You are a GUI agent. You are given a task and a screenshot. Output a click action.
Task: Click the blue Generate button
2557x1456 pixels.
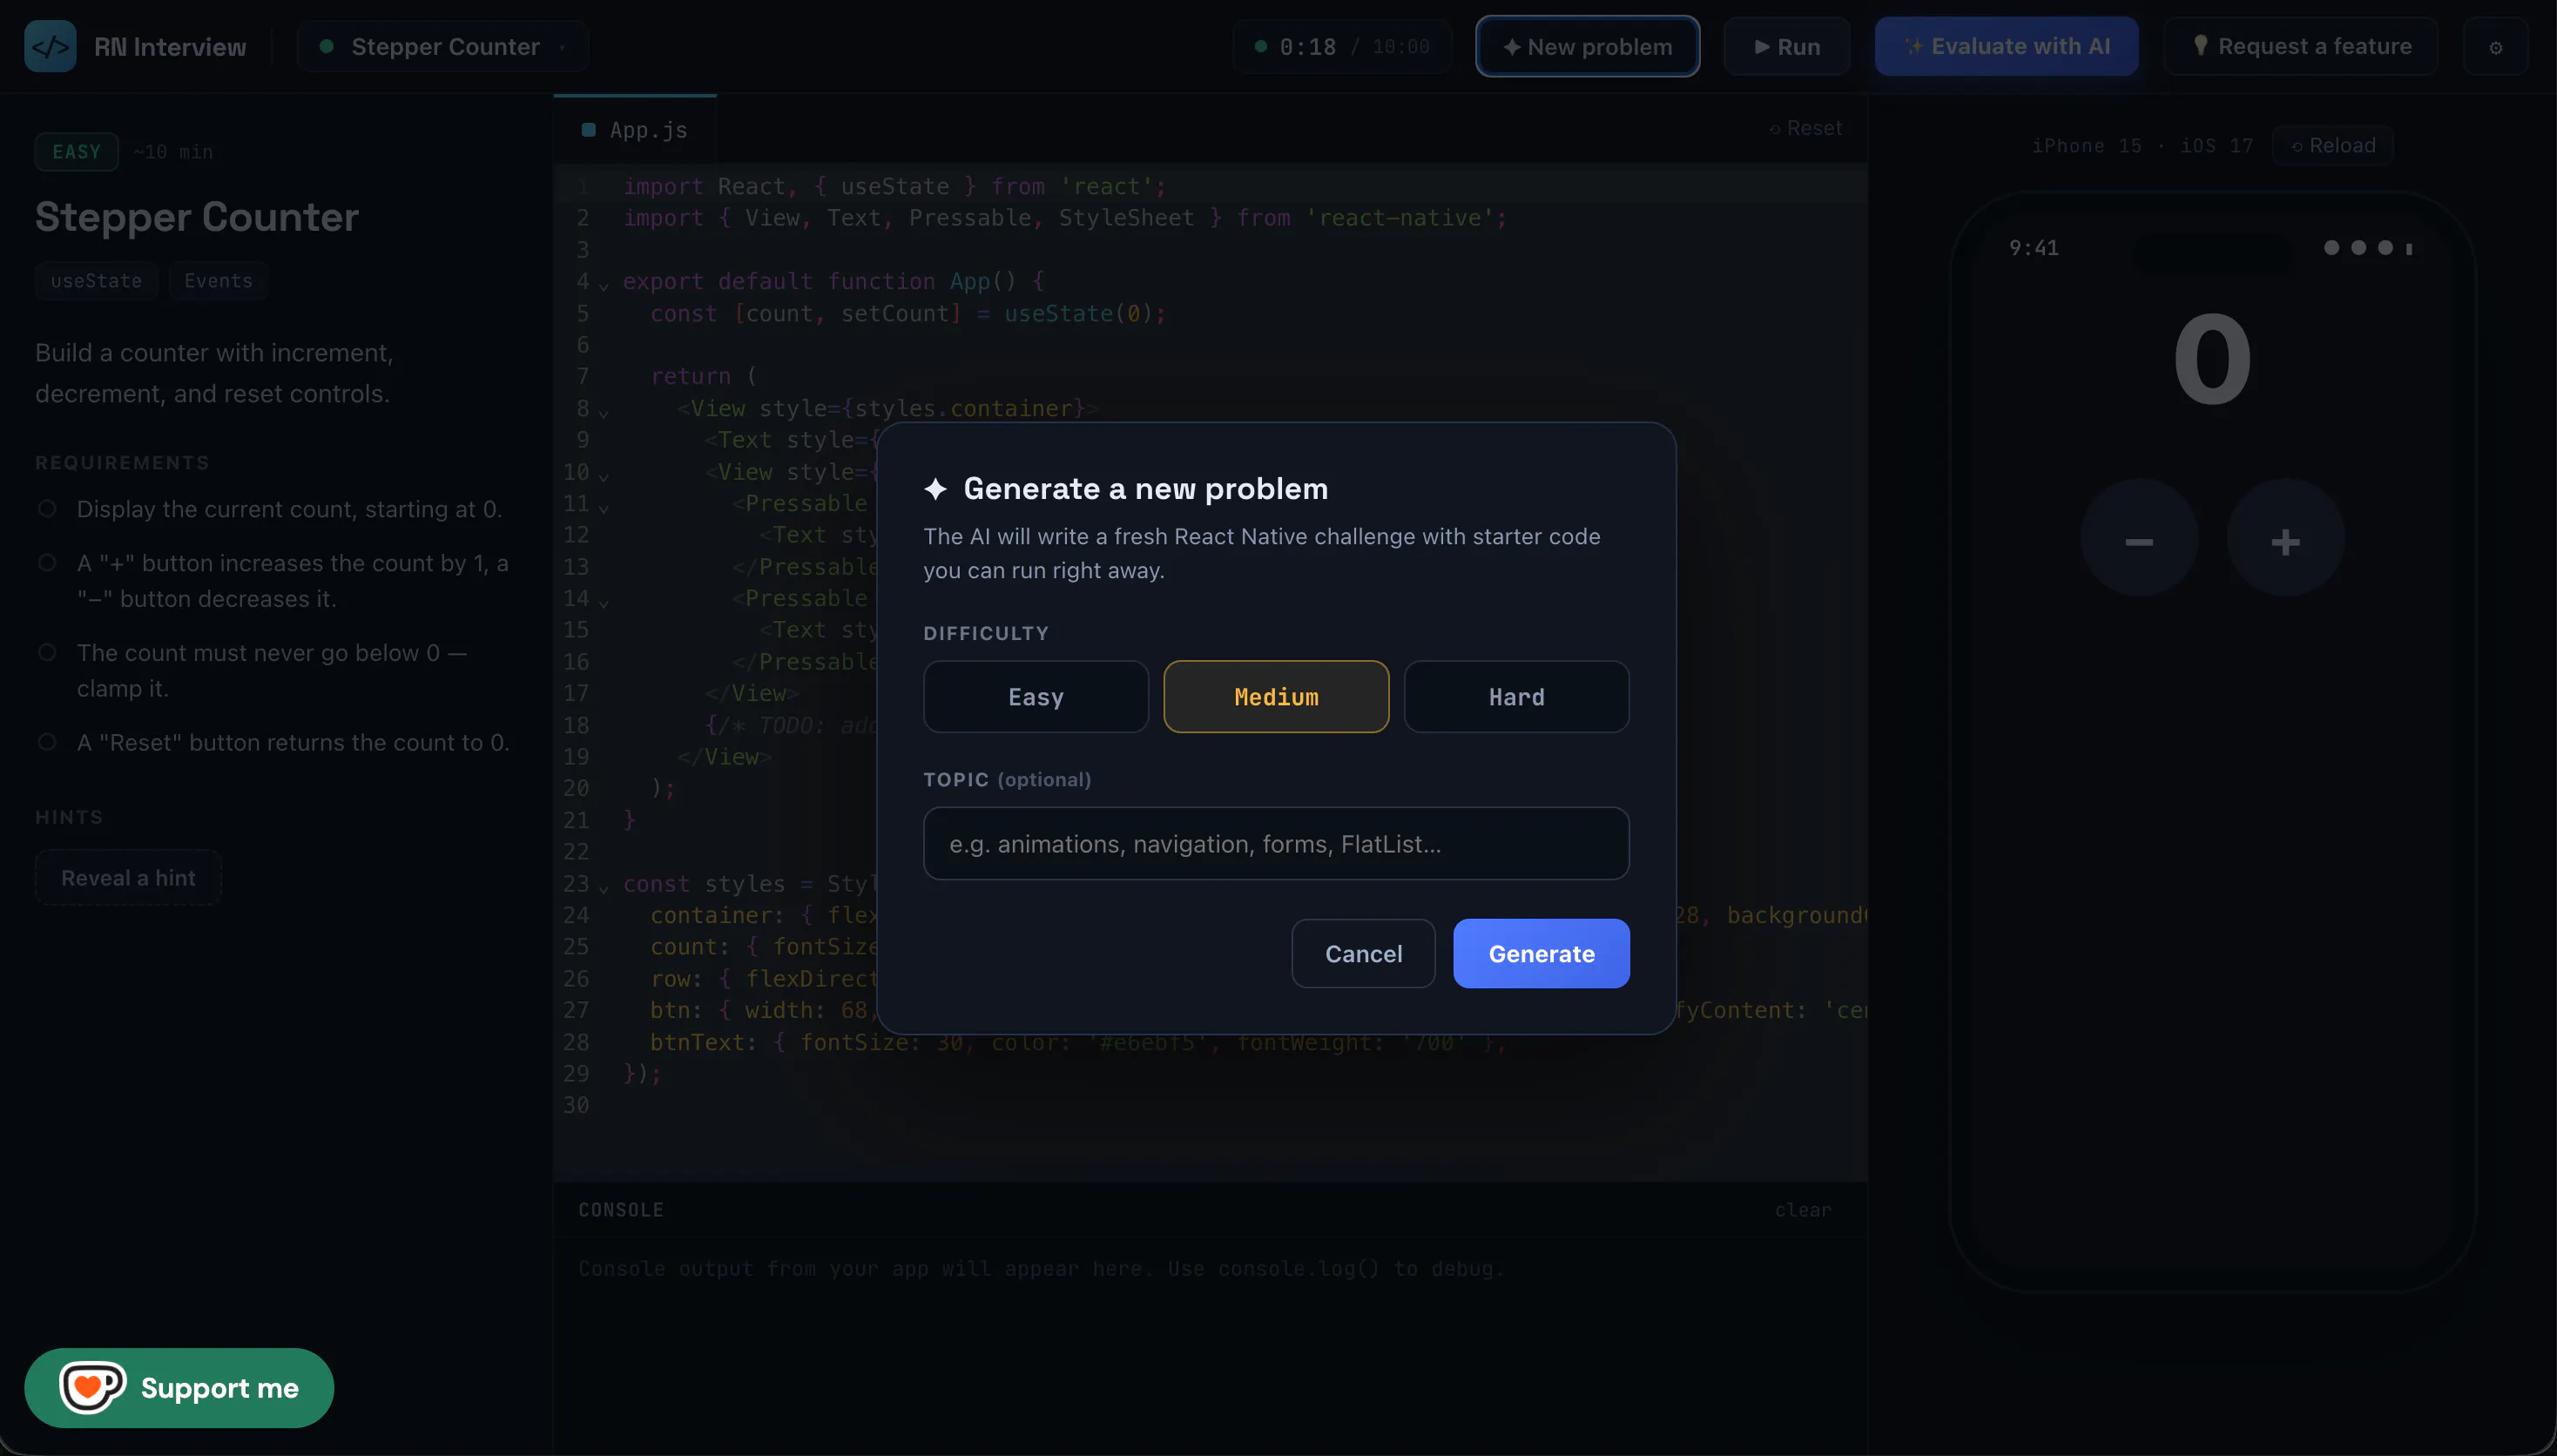coord(1541,954)
